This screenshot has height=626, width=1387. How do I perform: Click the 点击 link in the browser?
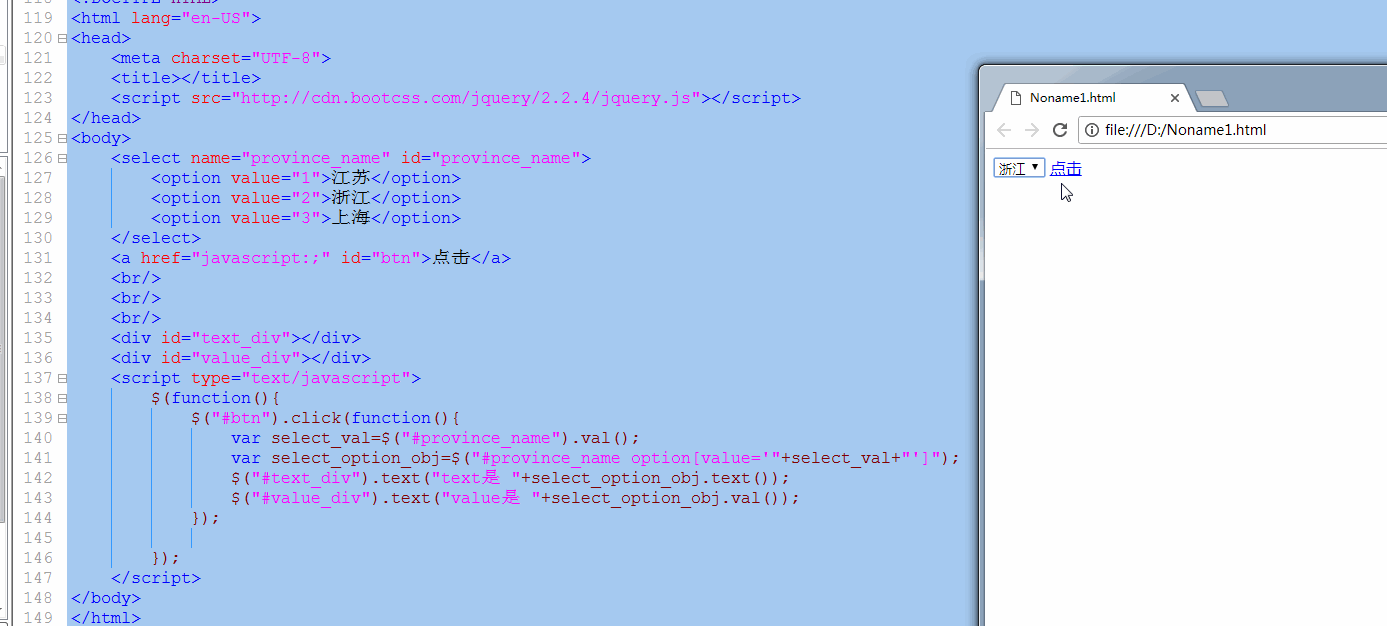(x=1065, y=168)
